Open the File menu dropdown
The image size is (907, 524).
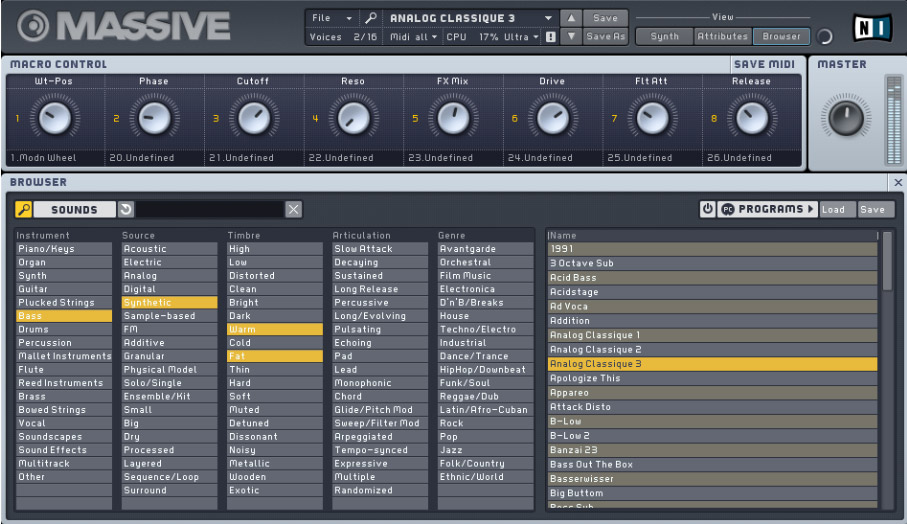coord(331,18)
